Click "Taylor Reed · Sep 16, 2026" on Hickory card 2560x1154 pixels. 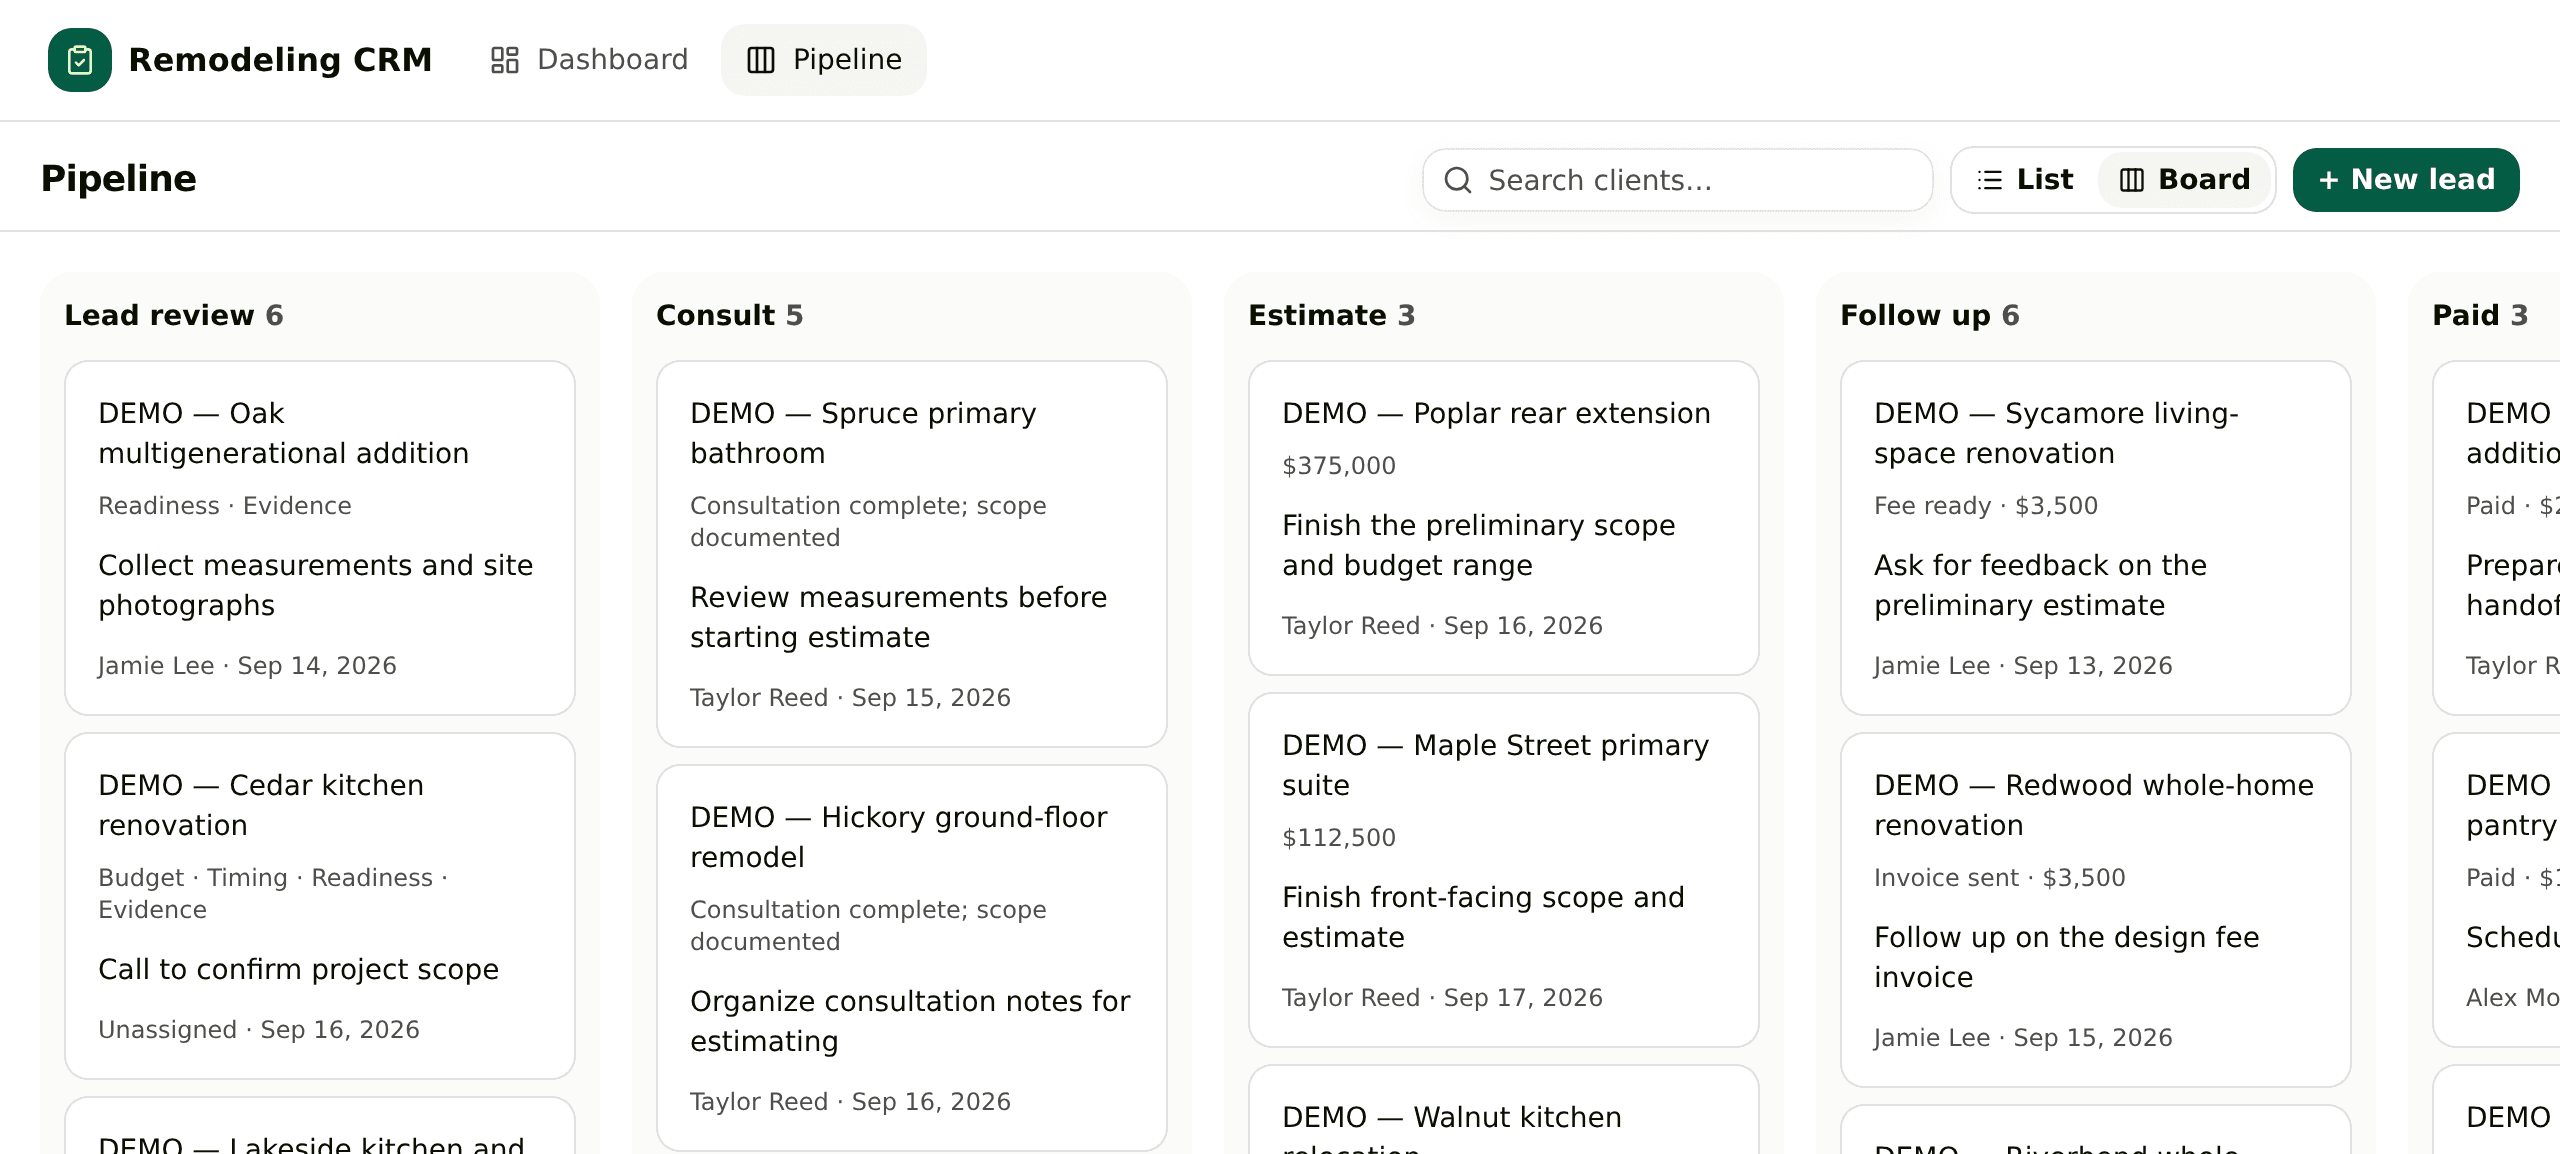pos(851,1101)
